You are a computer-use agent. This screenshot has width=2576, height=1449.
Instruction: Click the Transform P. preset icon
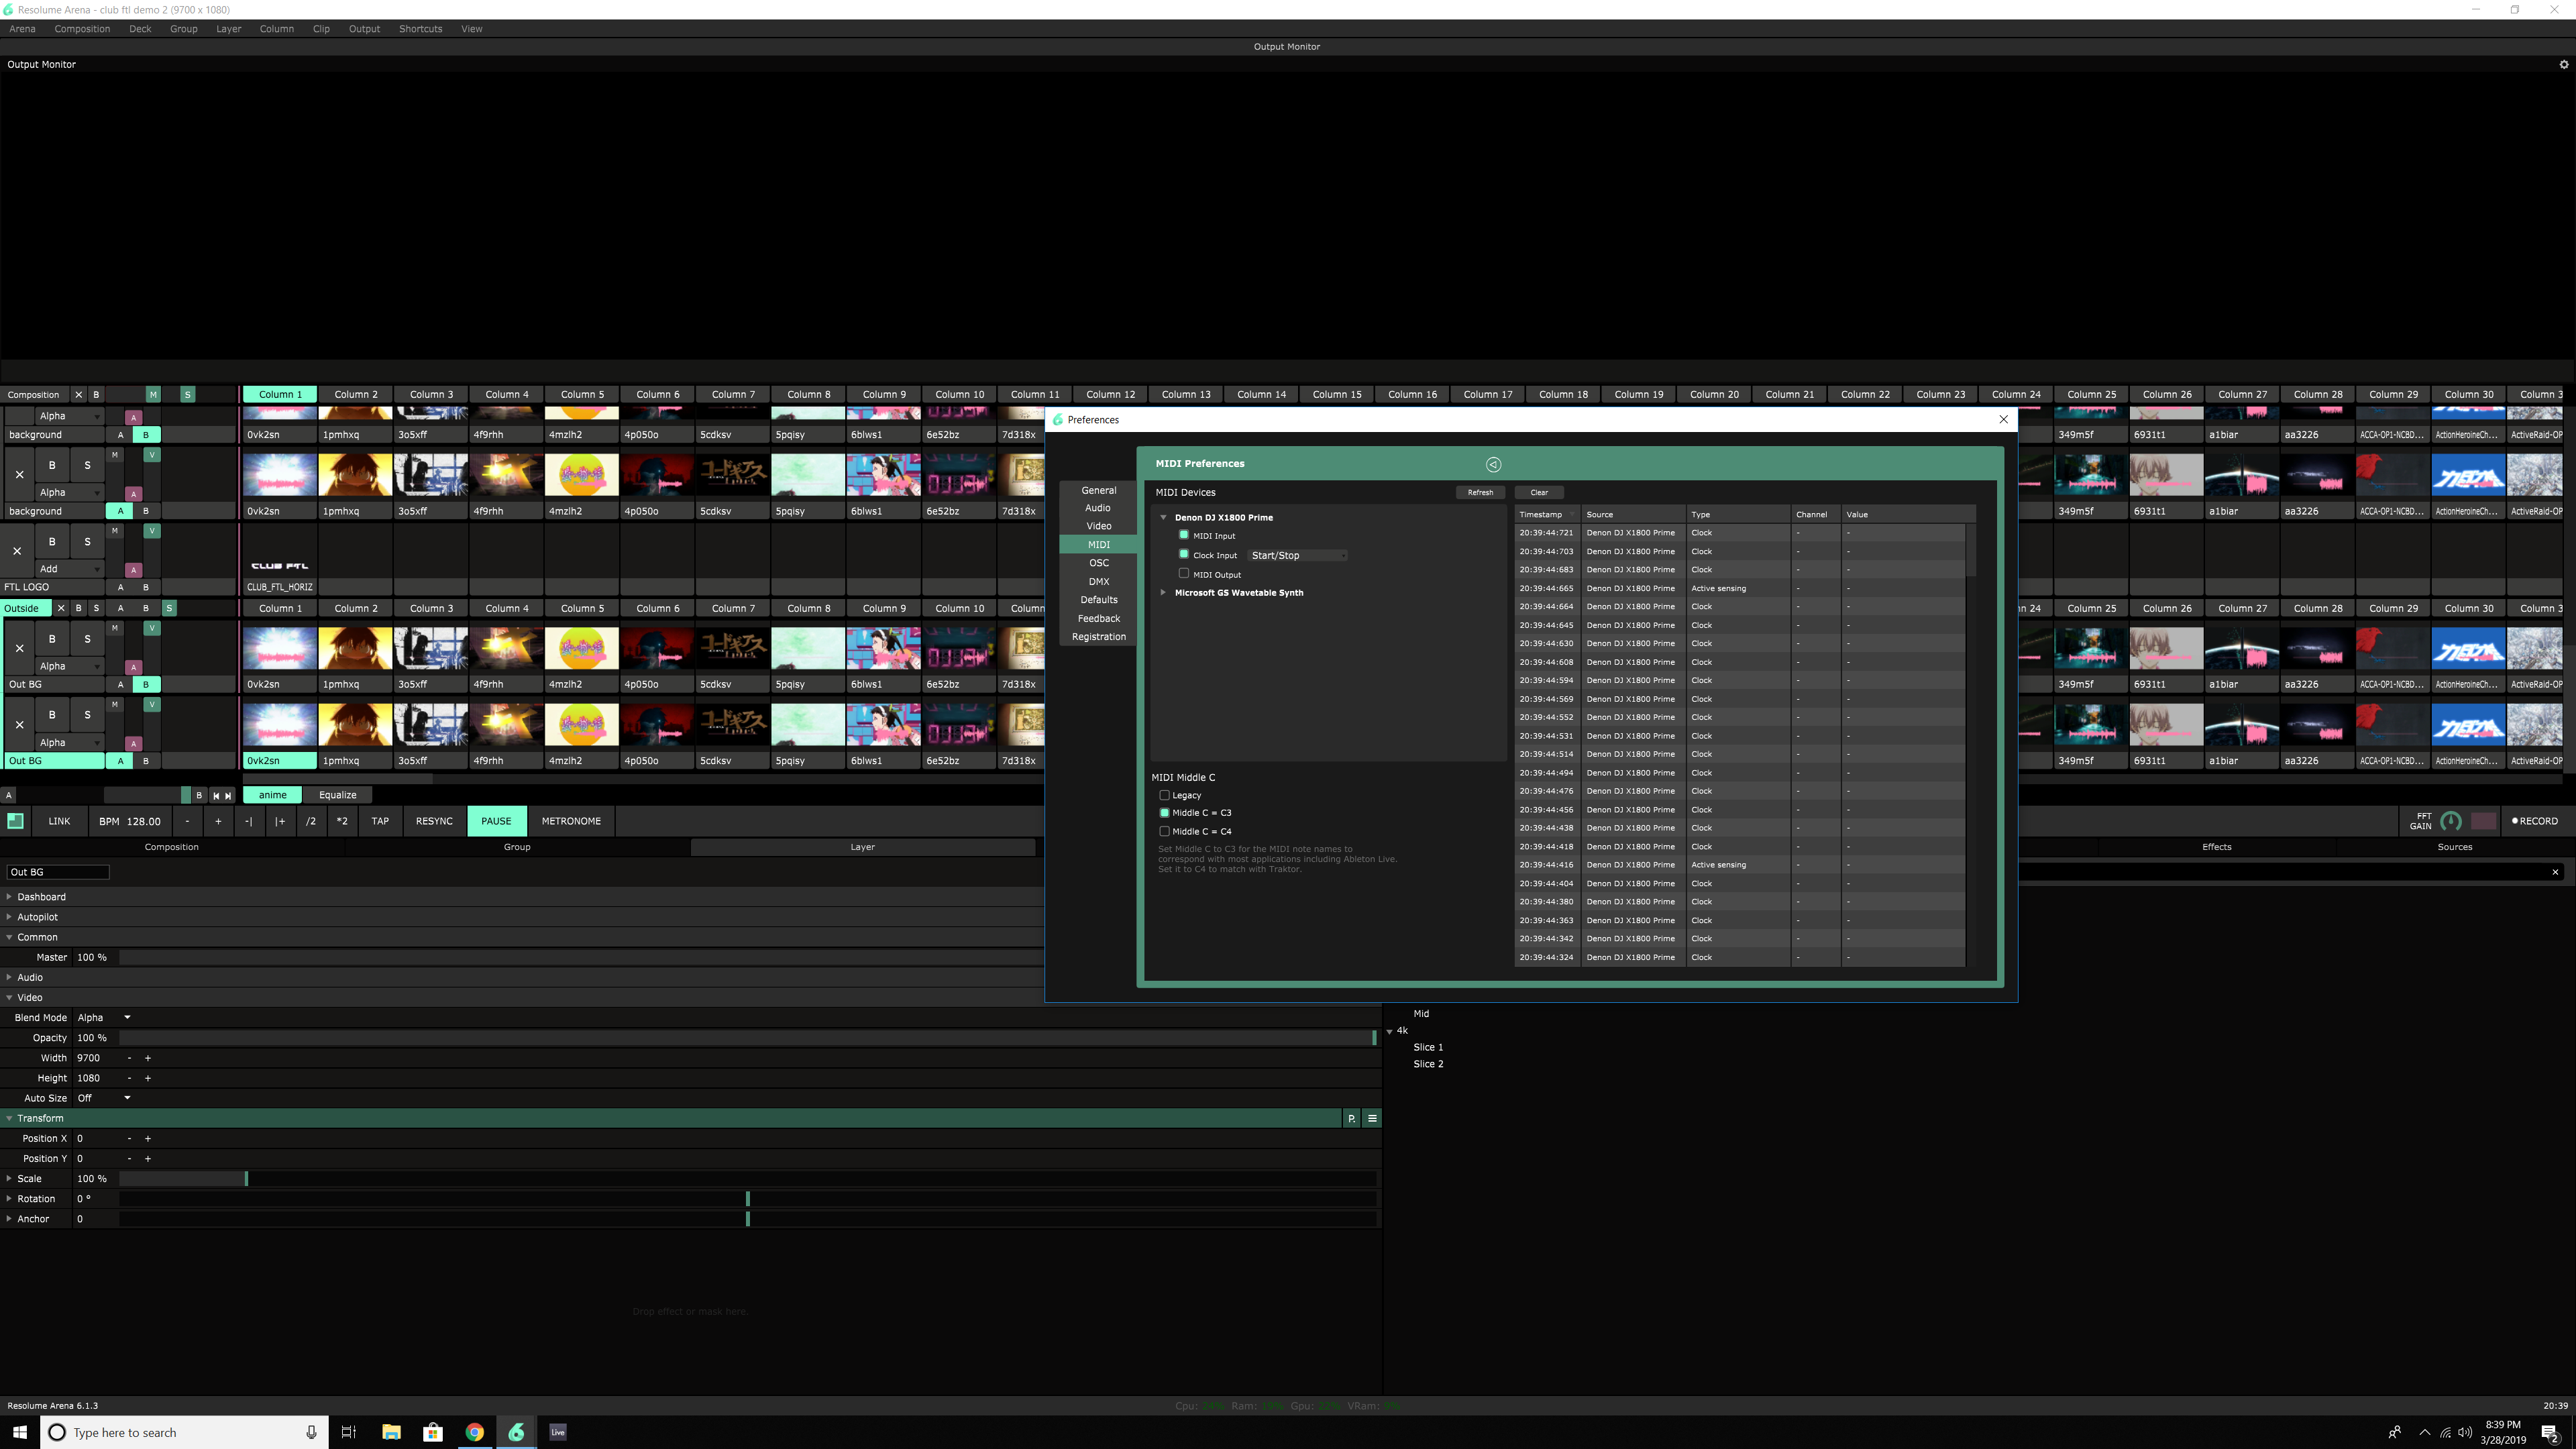(1352, 1118)
